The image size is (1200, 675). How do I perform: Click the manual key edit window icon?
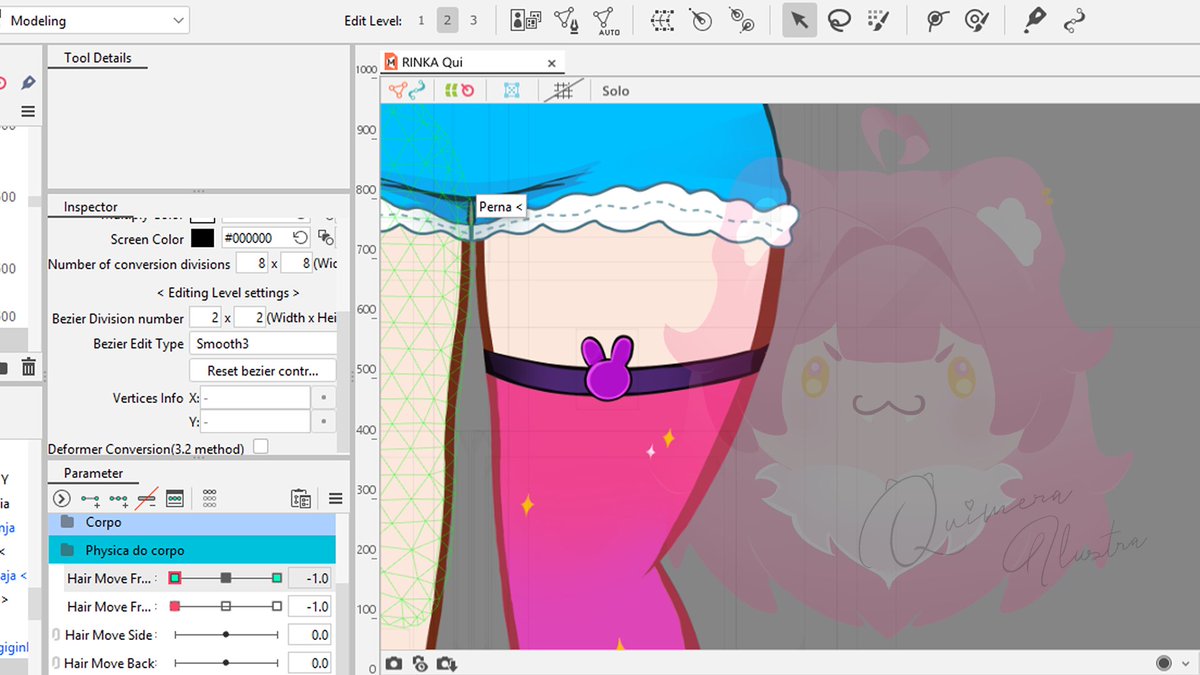pos(174,498)
